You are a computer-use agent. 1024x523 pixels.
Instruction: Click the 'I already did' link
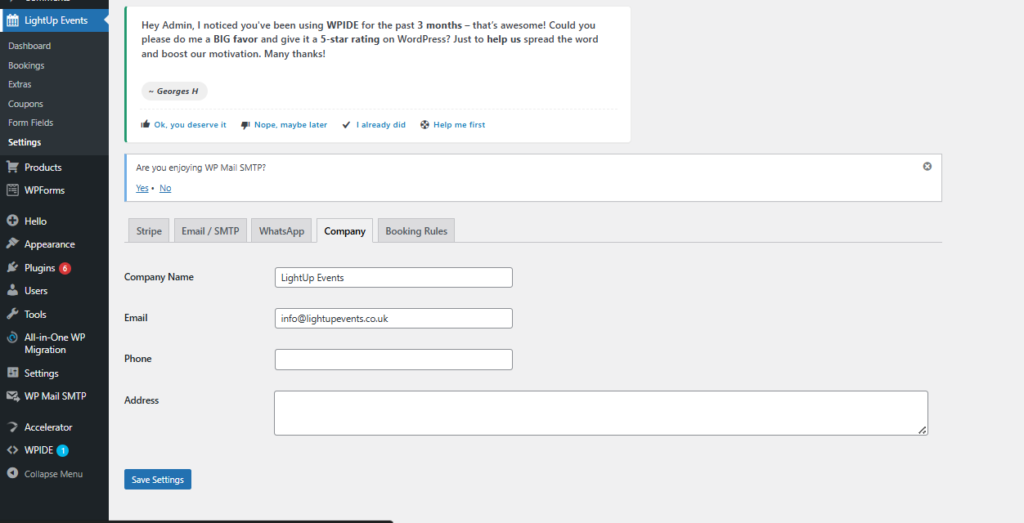point(381,125)
